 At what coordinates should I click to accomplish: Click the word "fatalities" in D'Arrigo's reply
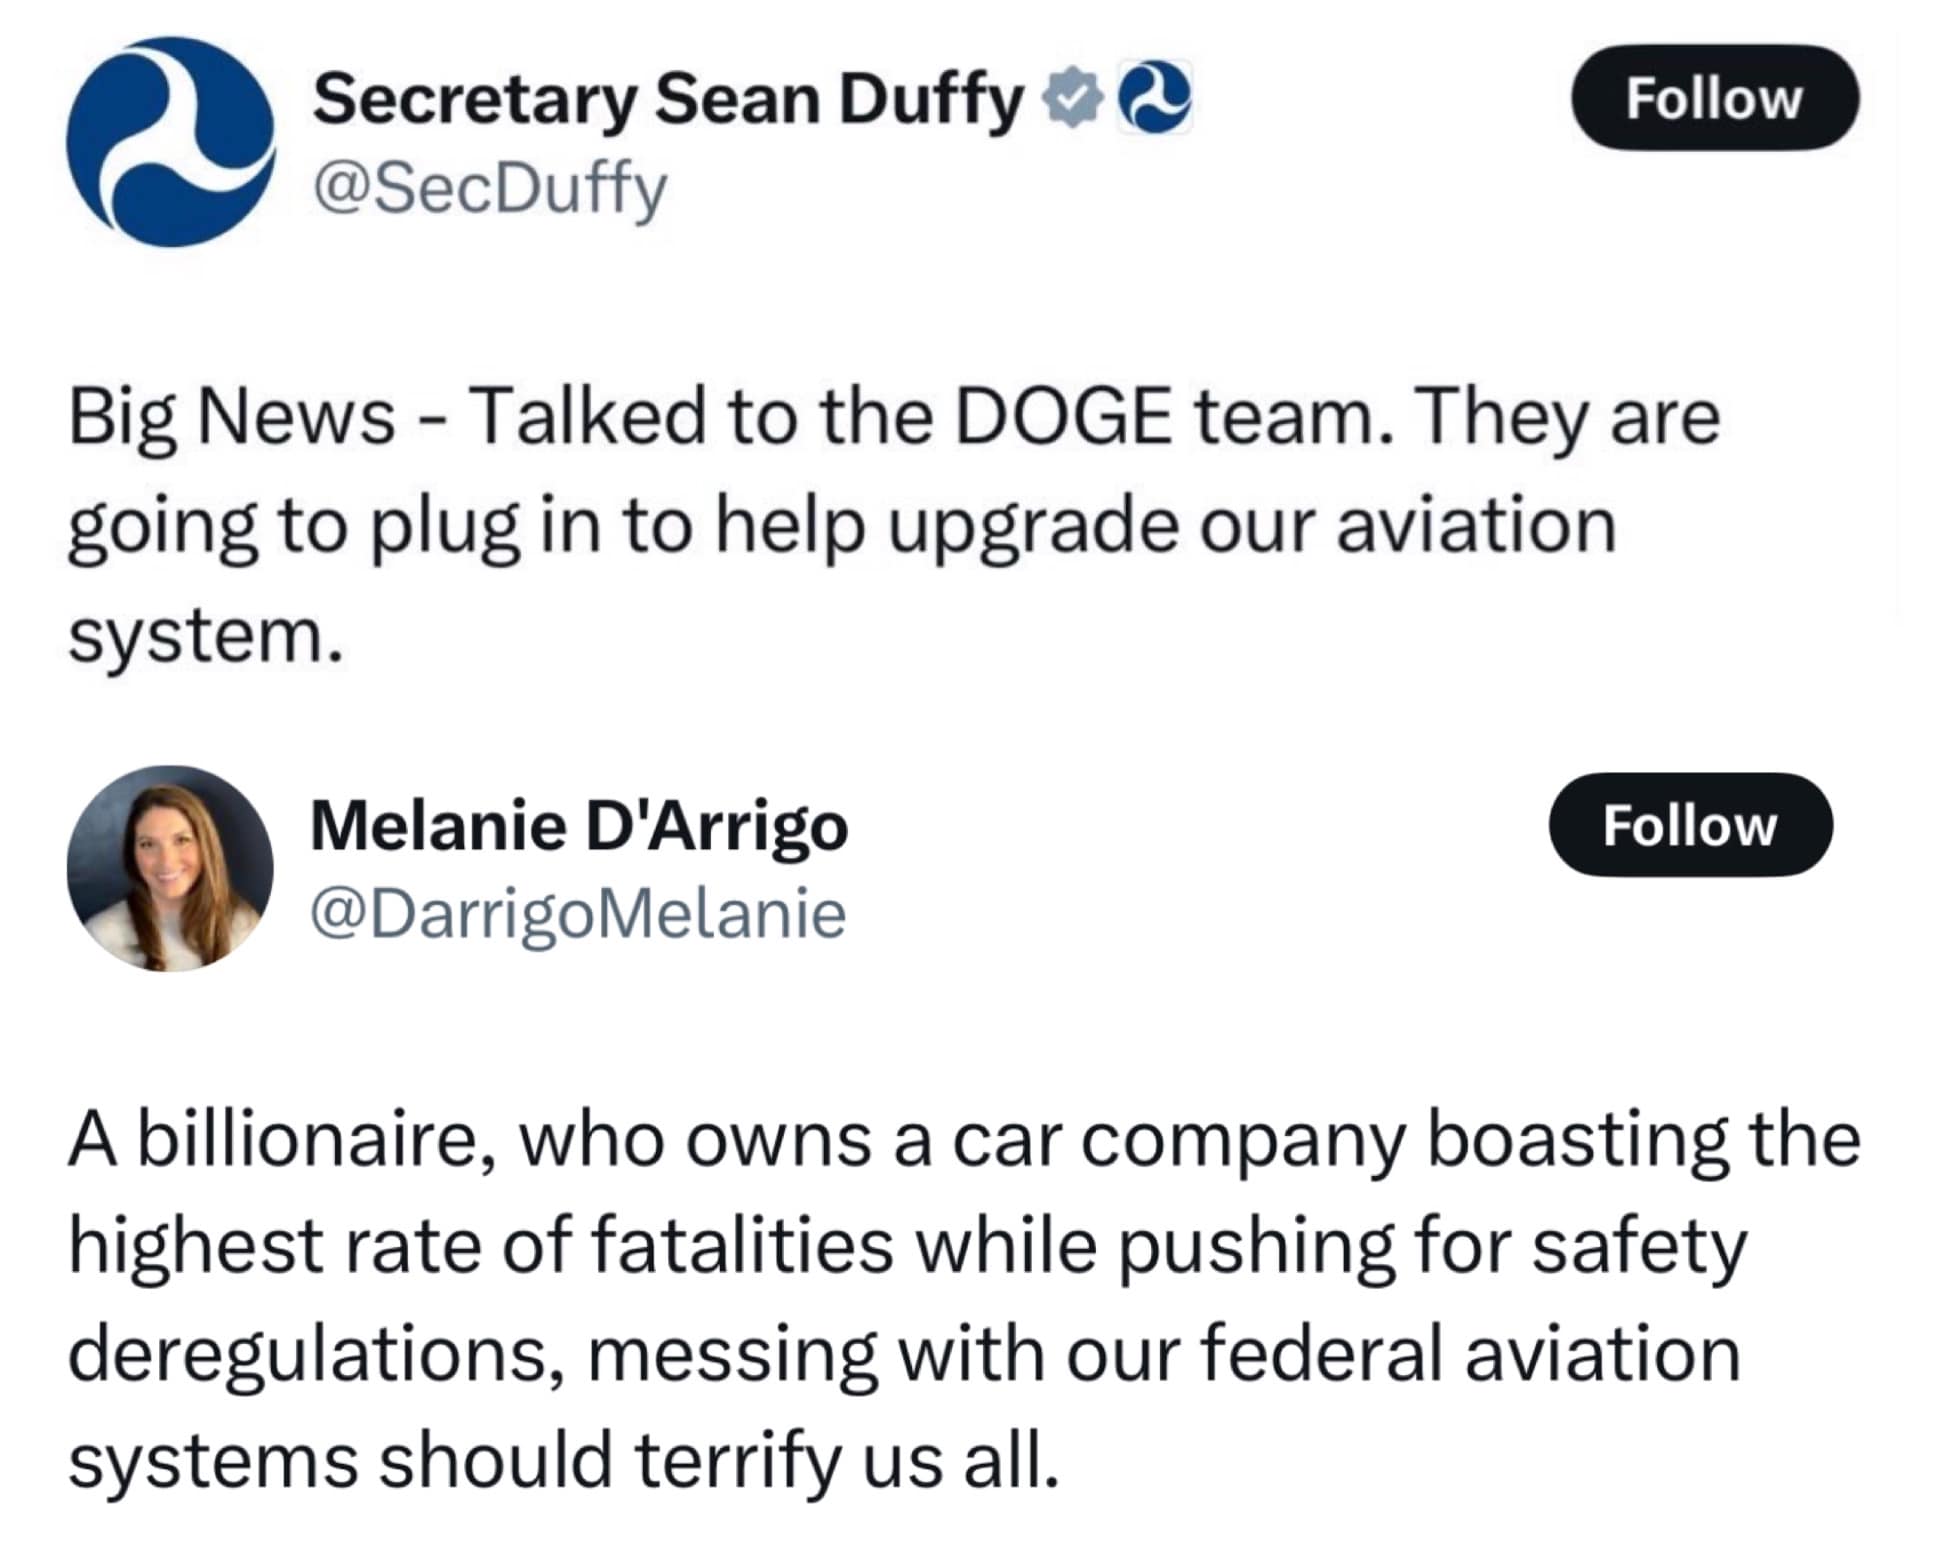point(741,1248)
